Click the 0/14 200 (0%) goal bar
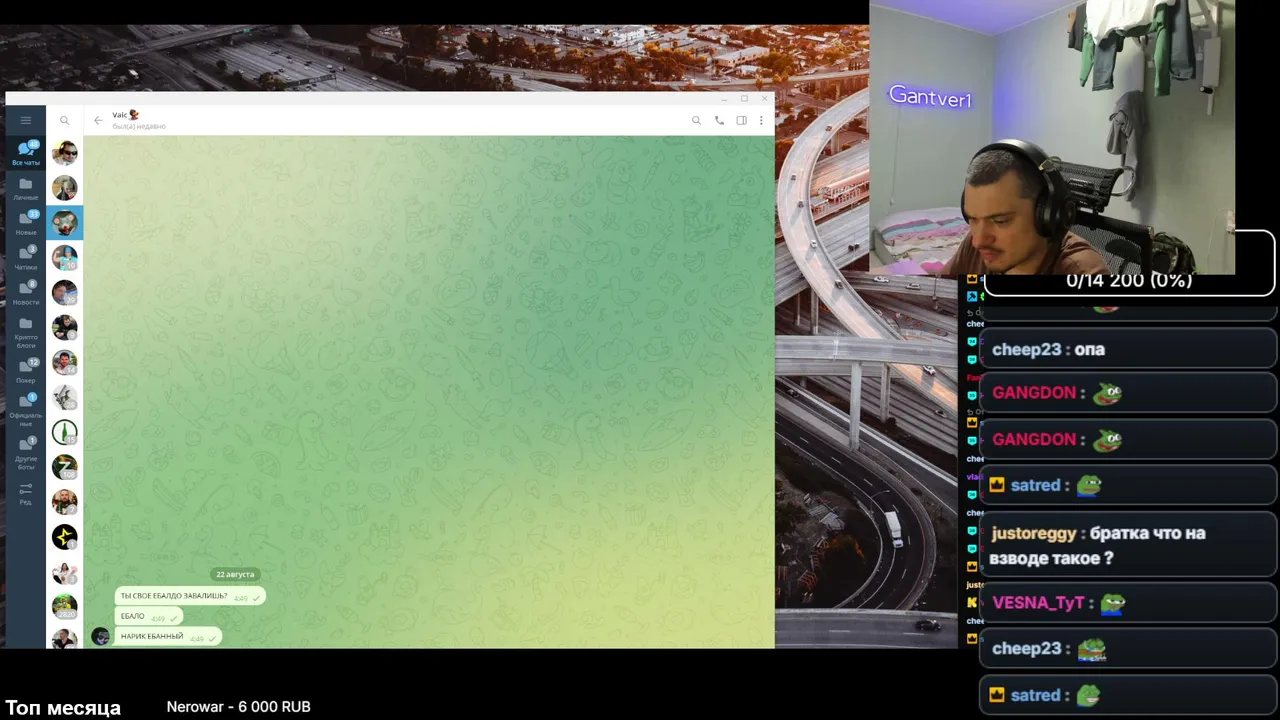This screenshot has width=1280, height=720. [1129, 281]
